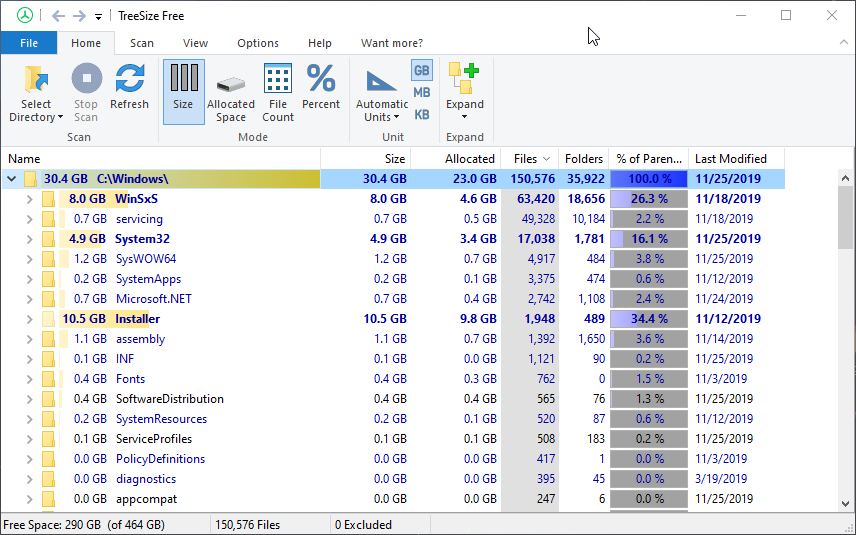Sort by the Size column header
Viewport: 856px width, 535px height.
coord(365,159)
